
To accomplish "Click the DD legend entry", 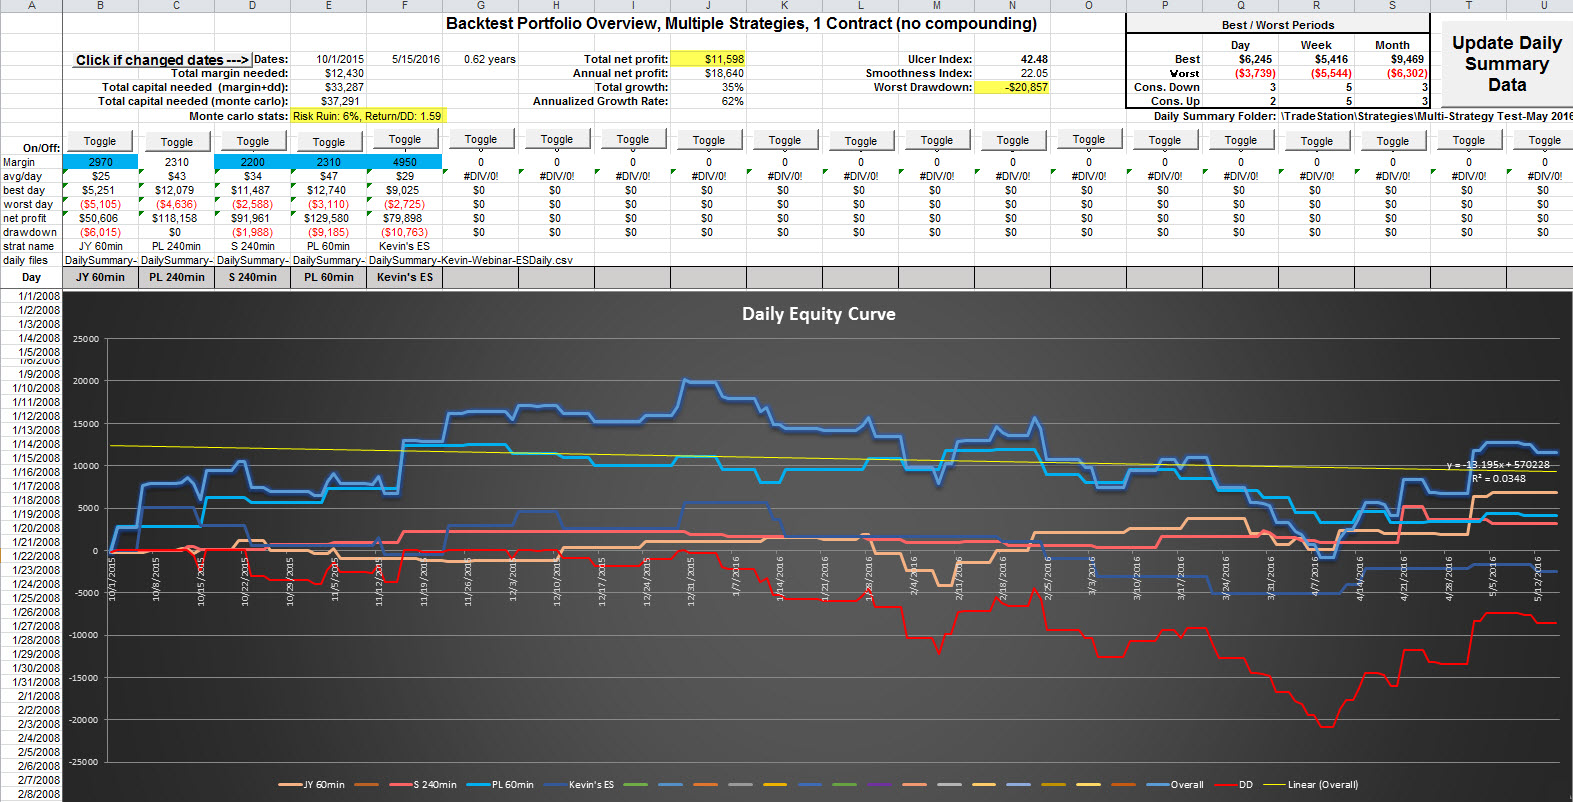I will [1233, 785].
